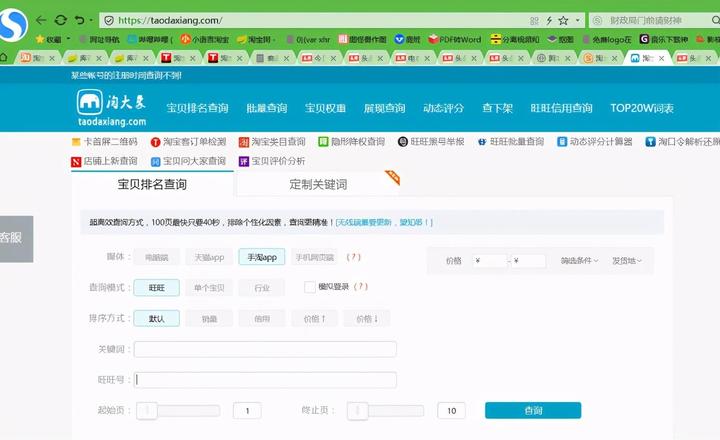Click the browser back arrow

(x=41, y=20)
